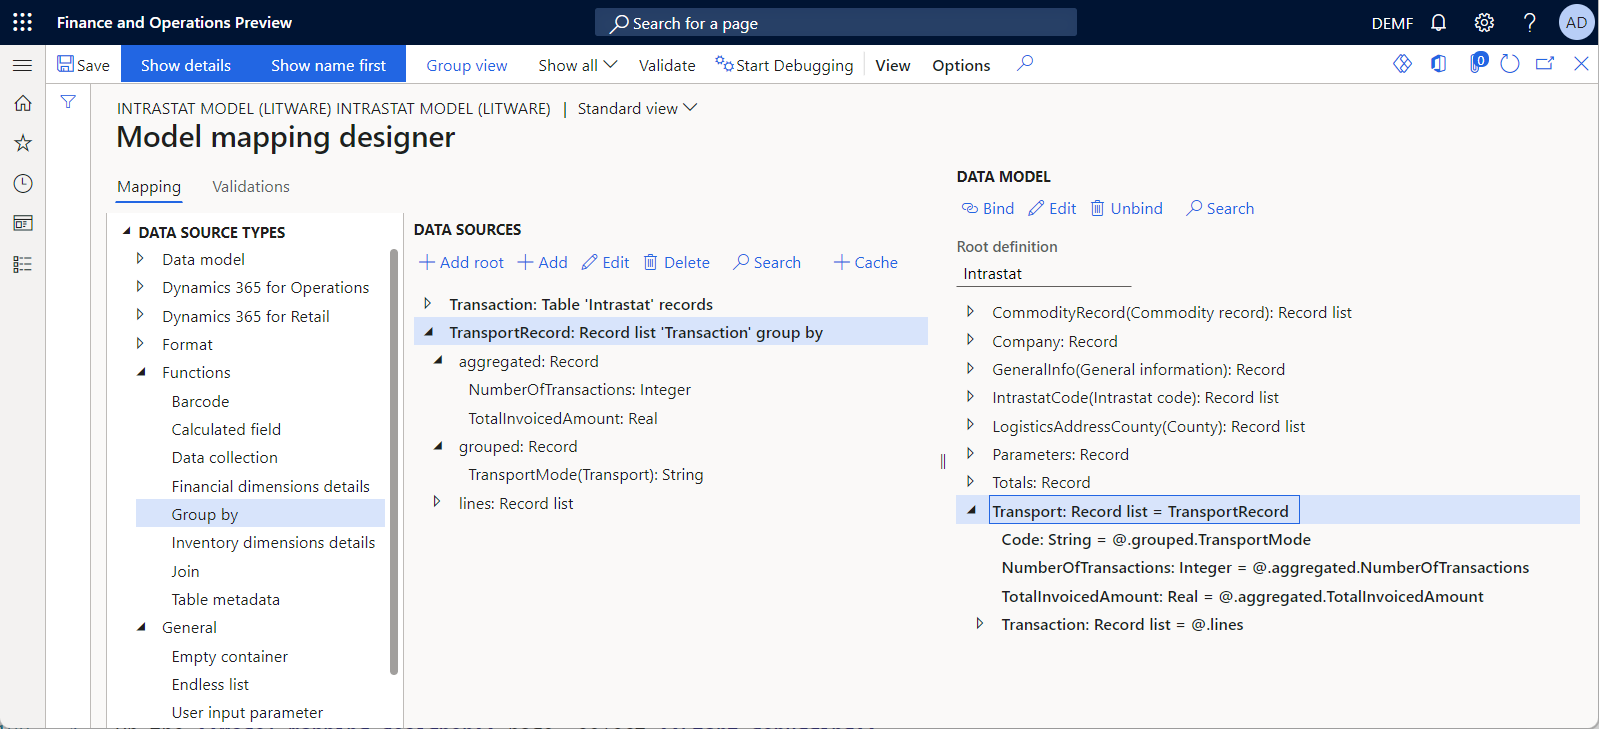Screen dimensions: 1599x729
Task: Open the Options menu tab
Action: [961, 65]
